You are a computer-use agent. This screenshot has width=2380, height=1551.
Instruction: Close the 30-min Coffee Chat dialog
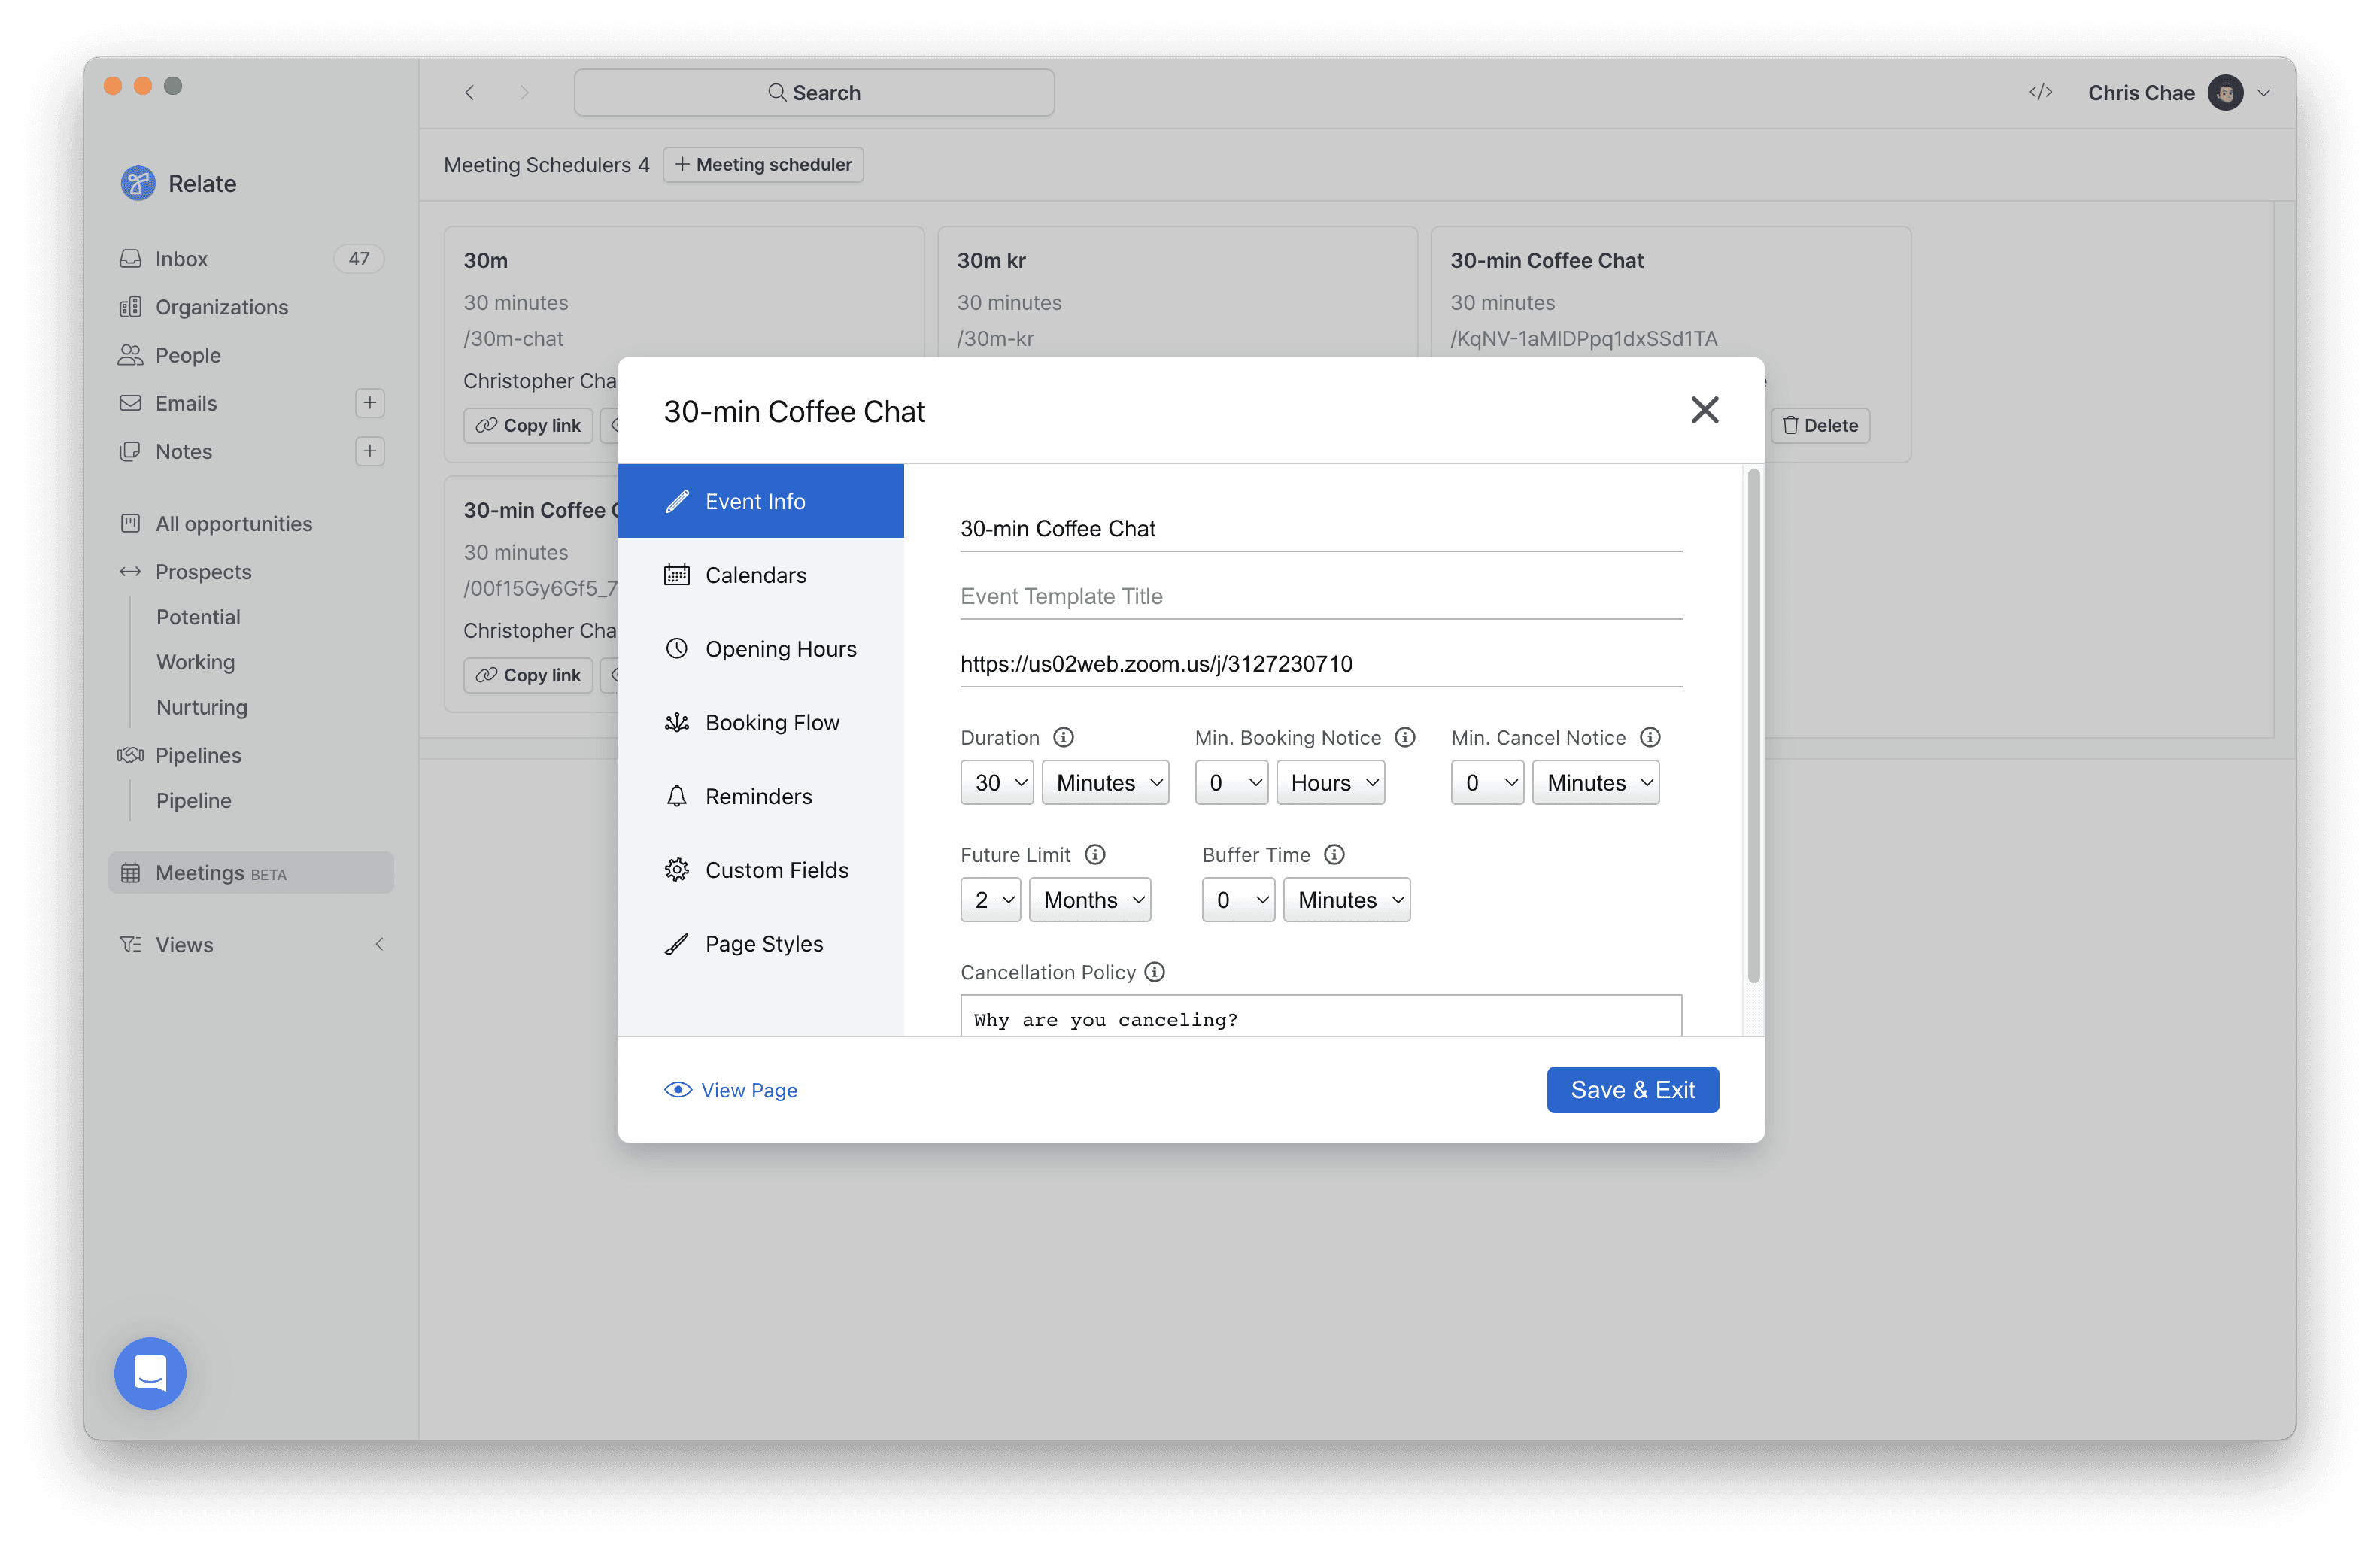(x=1704, y=410)
